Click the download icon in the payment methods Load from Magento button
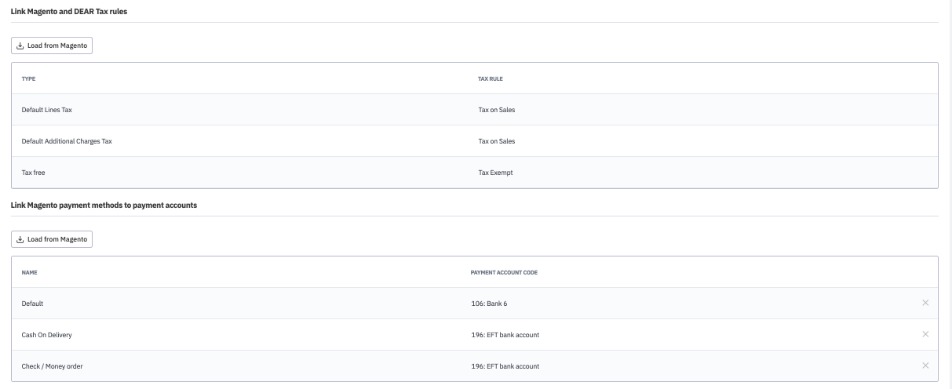This screenshot has width=952, height=389. pos(20,239)
